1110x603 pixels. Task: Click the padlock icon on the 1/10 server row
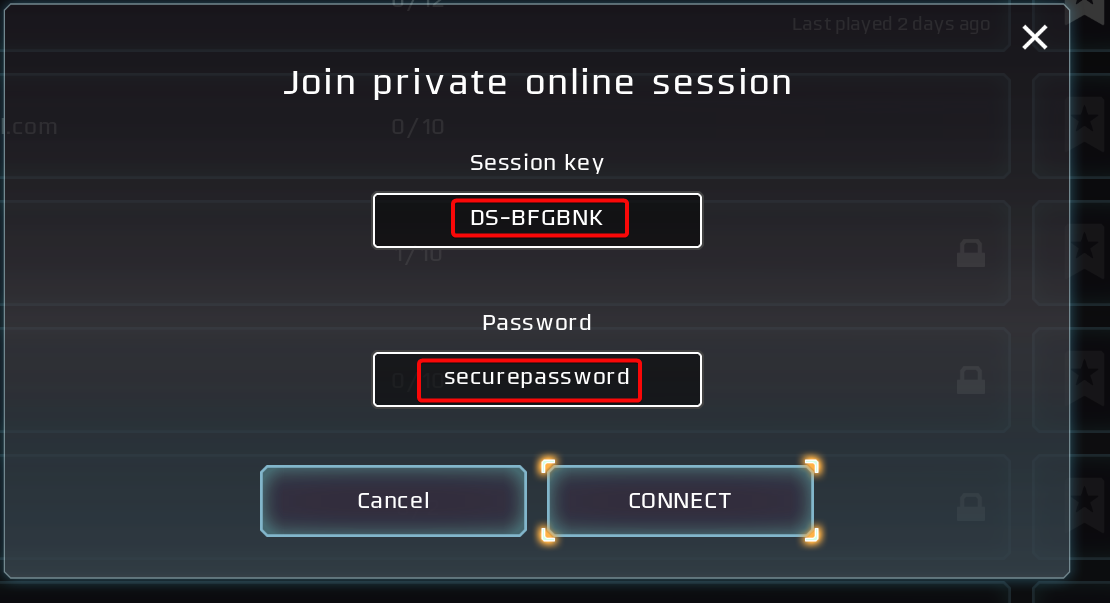(x=970, y=254)
